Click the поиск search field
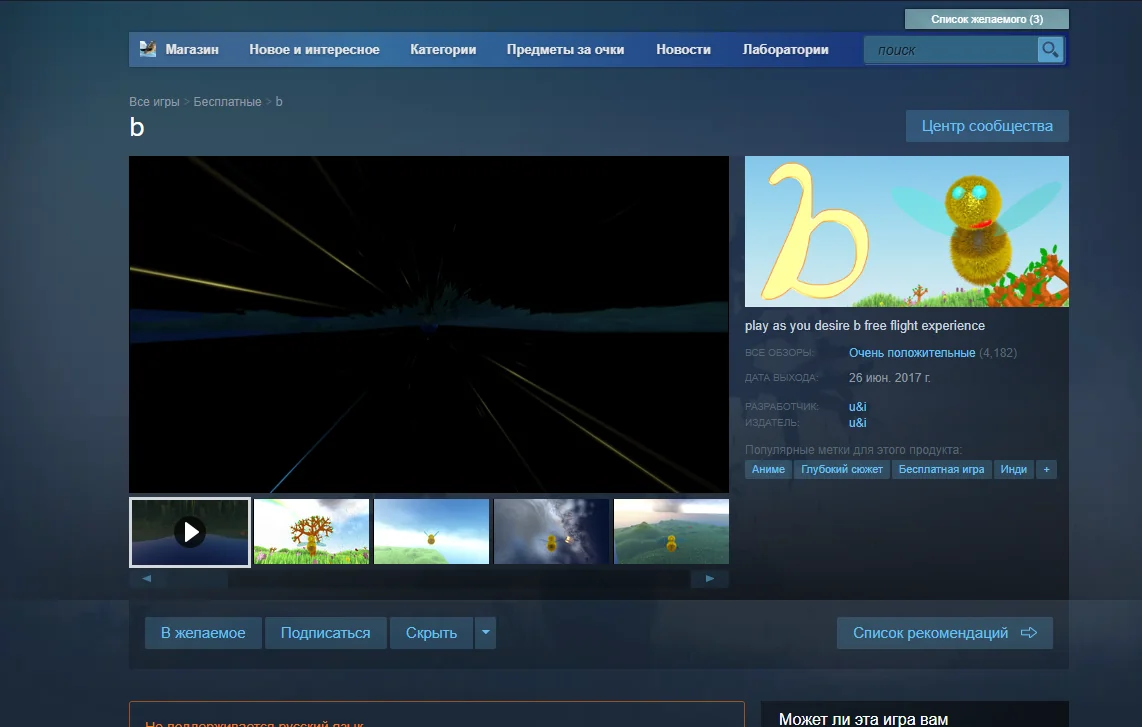 950,50
